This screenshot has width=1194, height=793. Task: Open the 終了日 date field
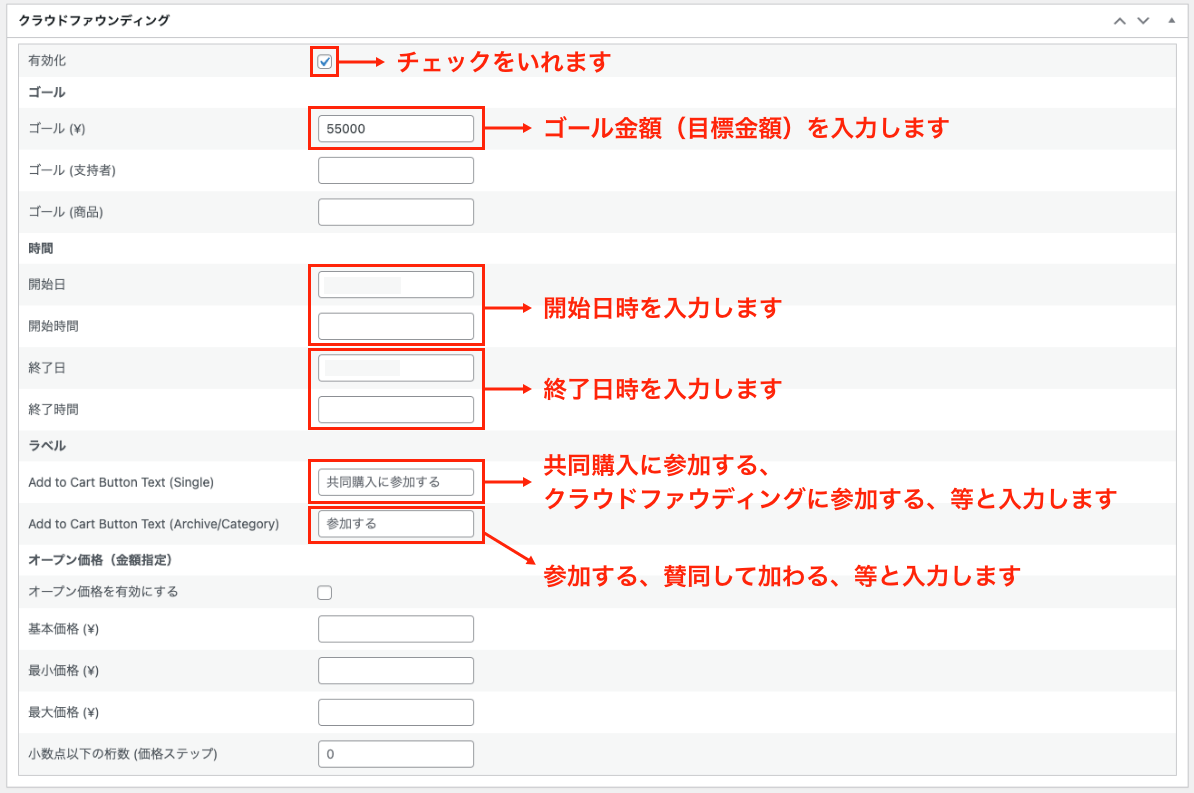[395, 368]
